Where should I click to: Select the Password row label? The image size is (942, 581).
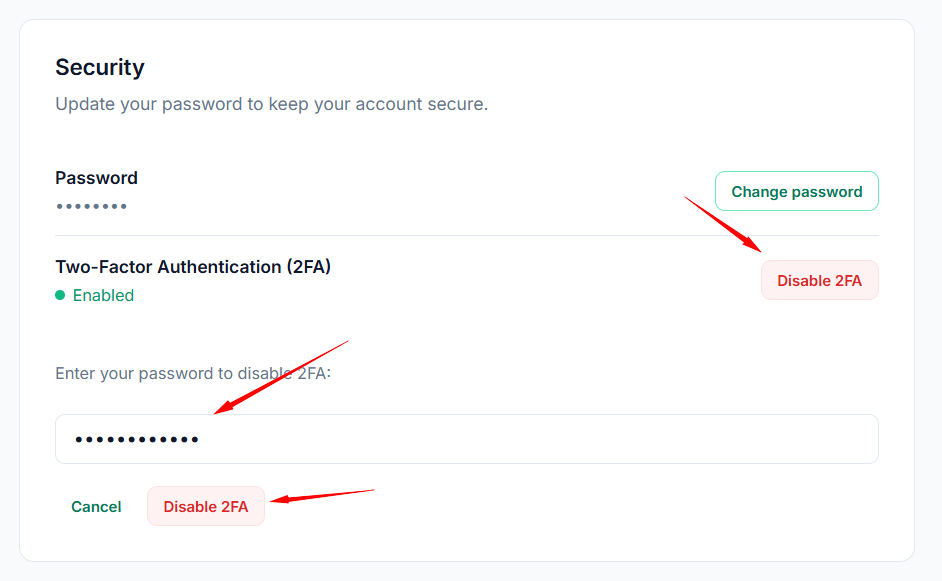[x=96, y=178]
